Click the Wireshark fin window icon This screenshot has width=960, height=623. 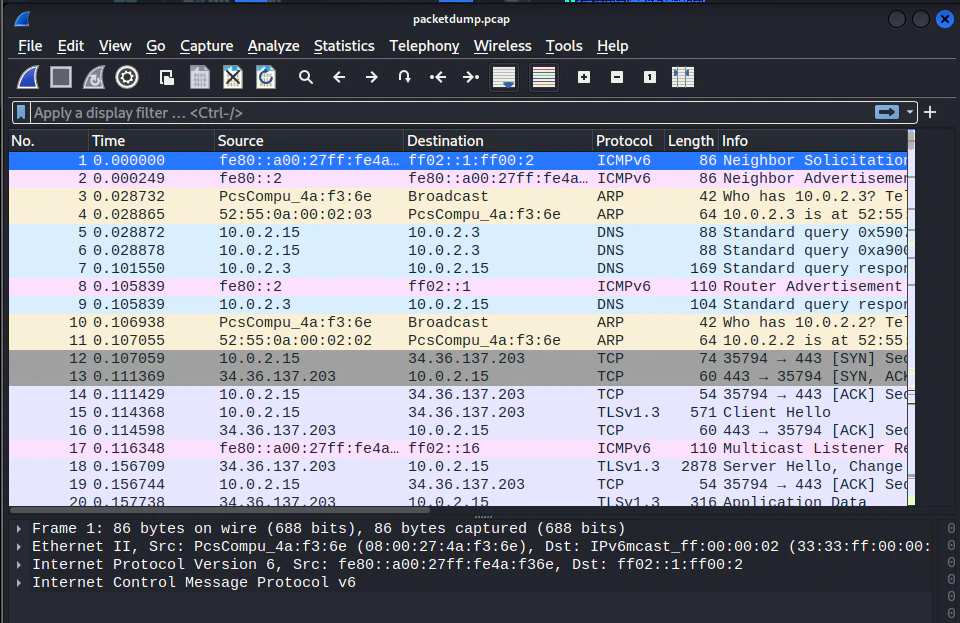23,19
